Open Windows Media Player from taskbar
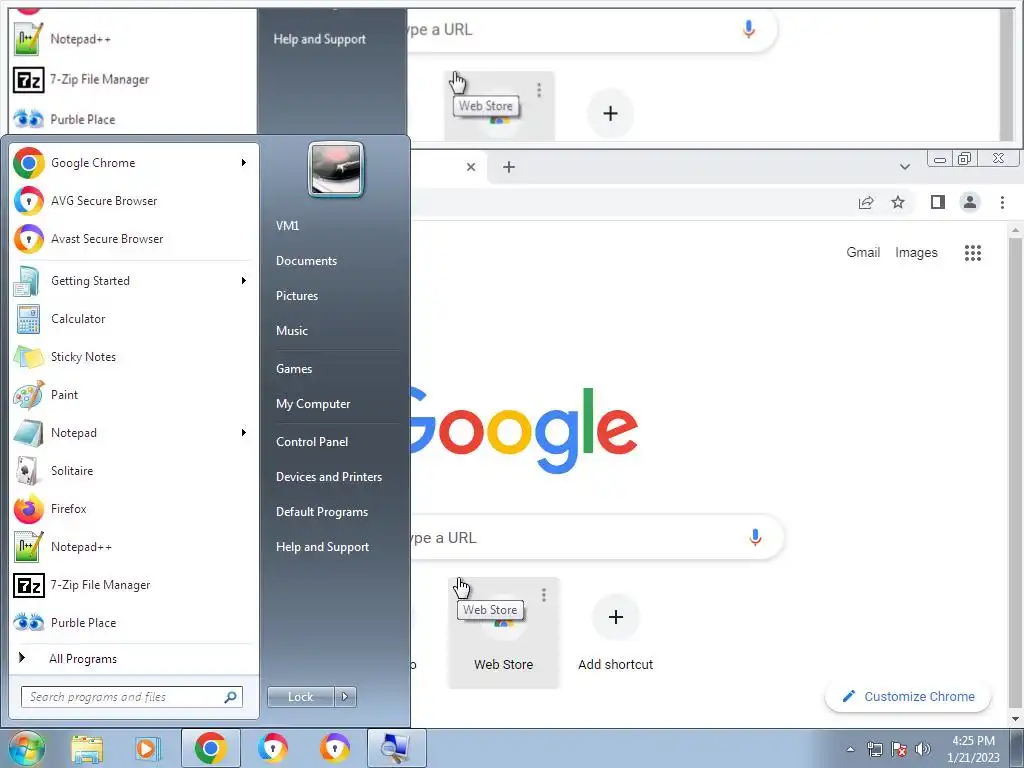The width and height of the screenshot is (1024, 768). click(x=147, y=748)
